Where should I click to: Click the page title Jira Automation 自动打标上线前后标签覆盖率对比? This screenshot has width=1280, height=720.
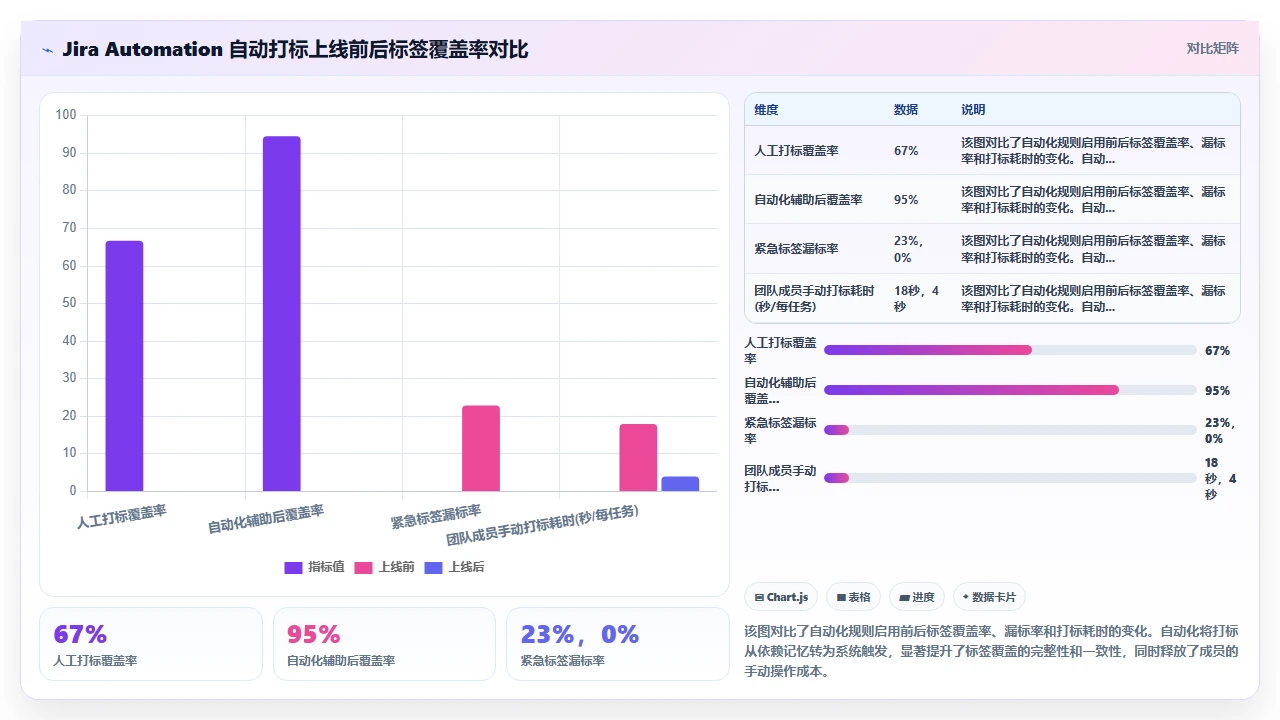point(295,49)
